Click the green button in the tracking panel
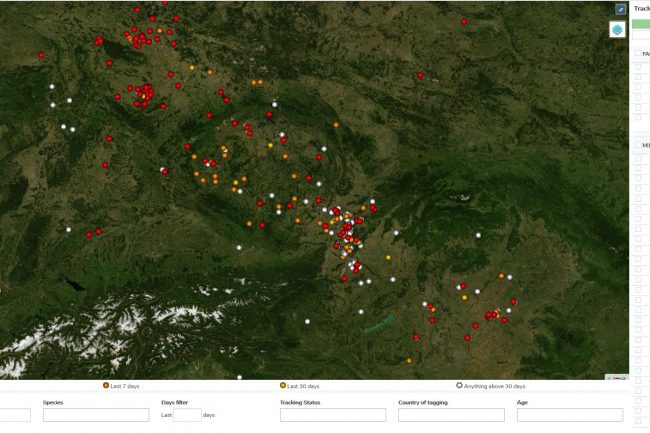This screenshot has width=650, height=433. pos(640,21)
